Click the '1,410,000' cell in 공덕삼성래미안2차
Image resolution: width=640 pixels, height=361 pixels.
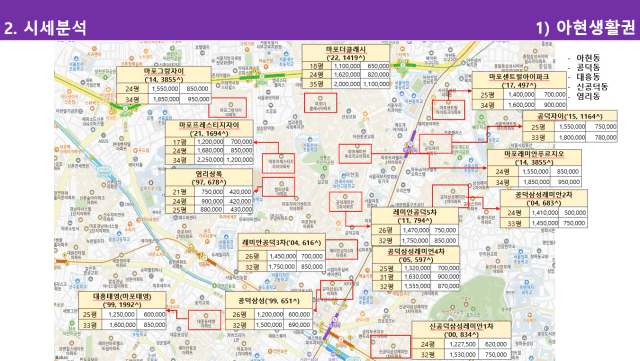point(544,212)
